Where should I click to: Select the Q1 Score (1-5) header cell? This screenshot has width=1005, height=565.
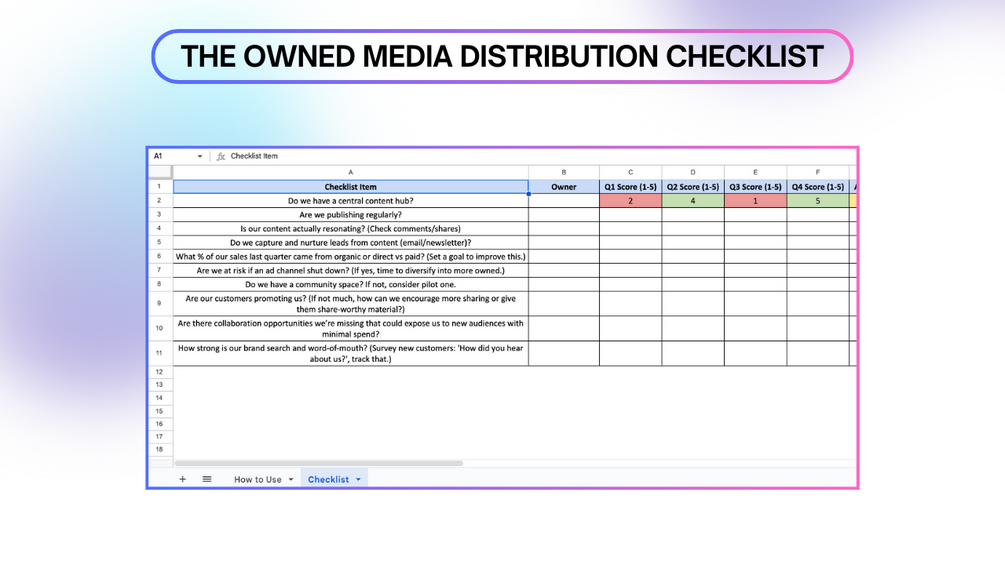tap(631, 187)
